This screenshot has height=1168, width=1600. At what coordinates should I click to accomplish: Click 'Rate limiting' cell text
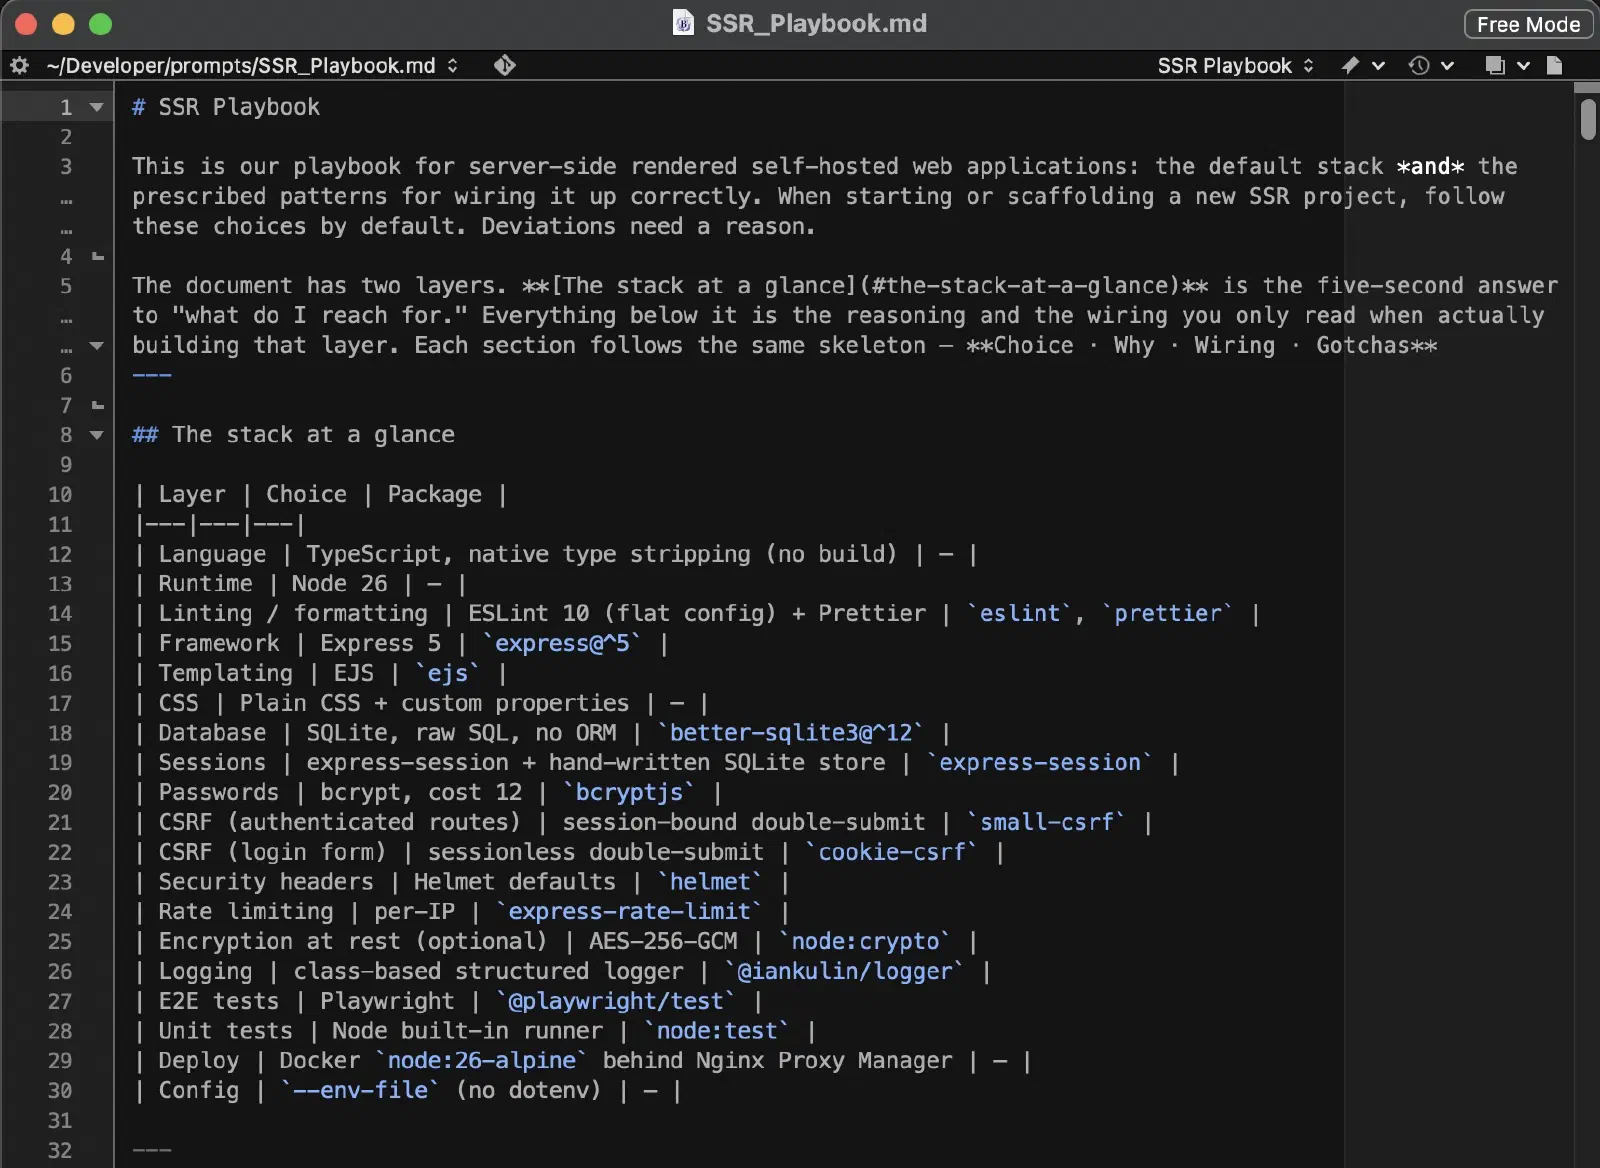[245, 912]
